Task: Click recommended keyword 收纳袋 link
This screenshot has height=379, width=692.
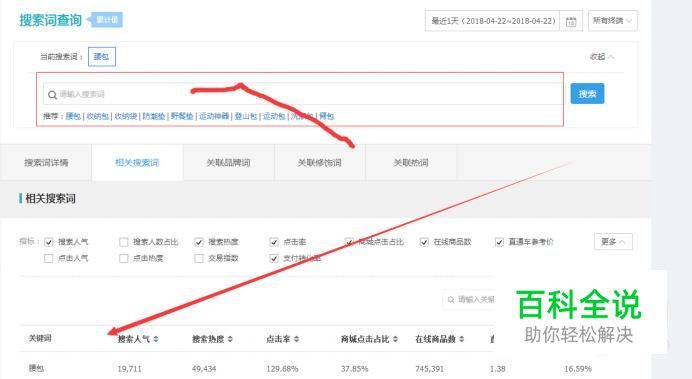Action: point(126,116)
